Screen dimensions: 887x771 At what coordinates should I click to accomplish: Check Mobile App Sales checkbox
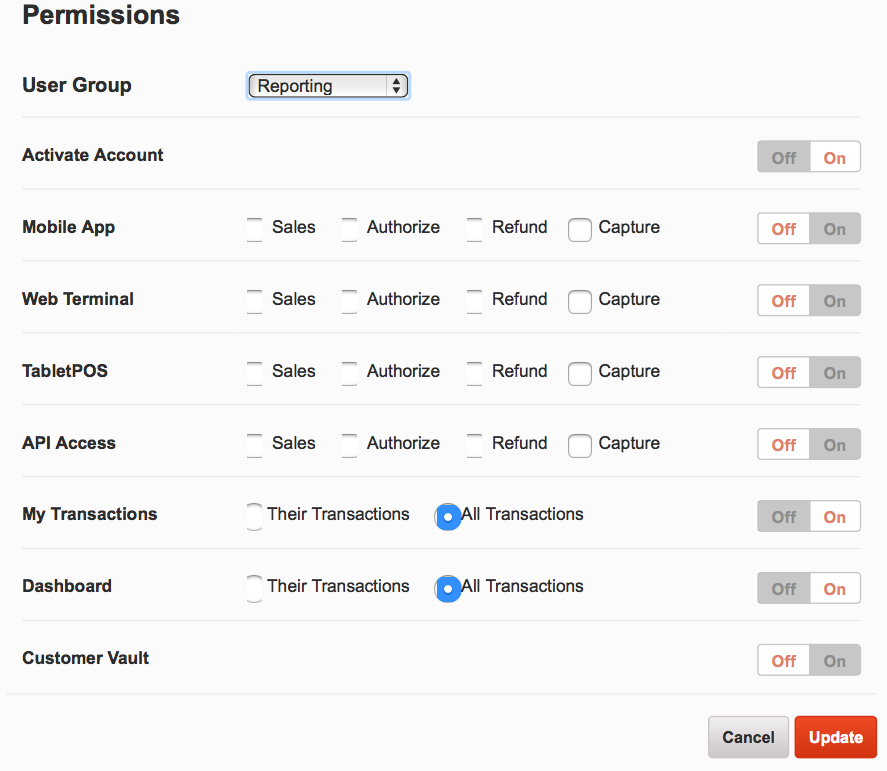[255, 230]
